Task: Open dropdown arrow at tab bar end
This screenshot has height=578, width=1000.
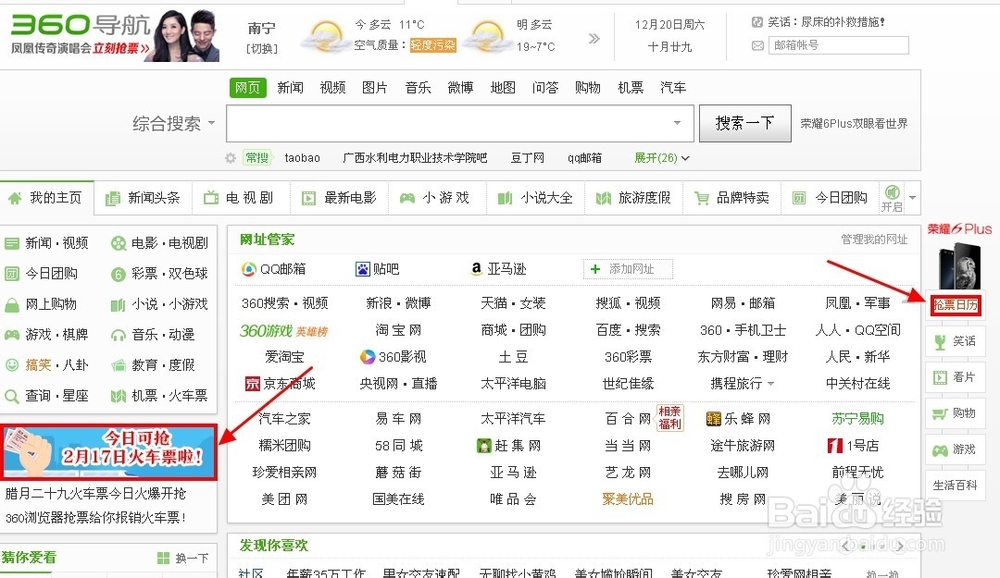Action: tap(913, 198)
